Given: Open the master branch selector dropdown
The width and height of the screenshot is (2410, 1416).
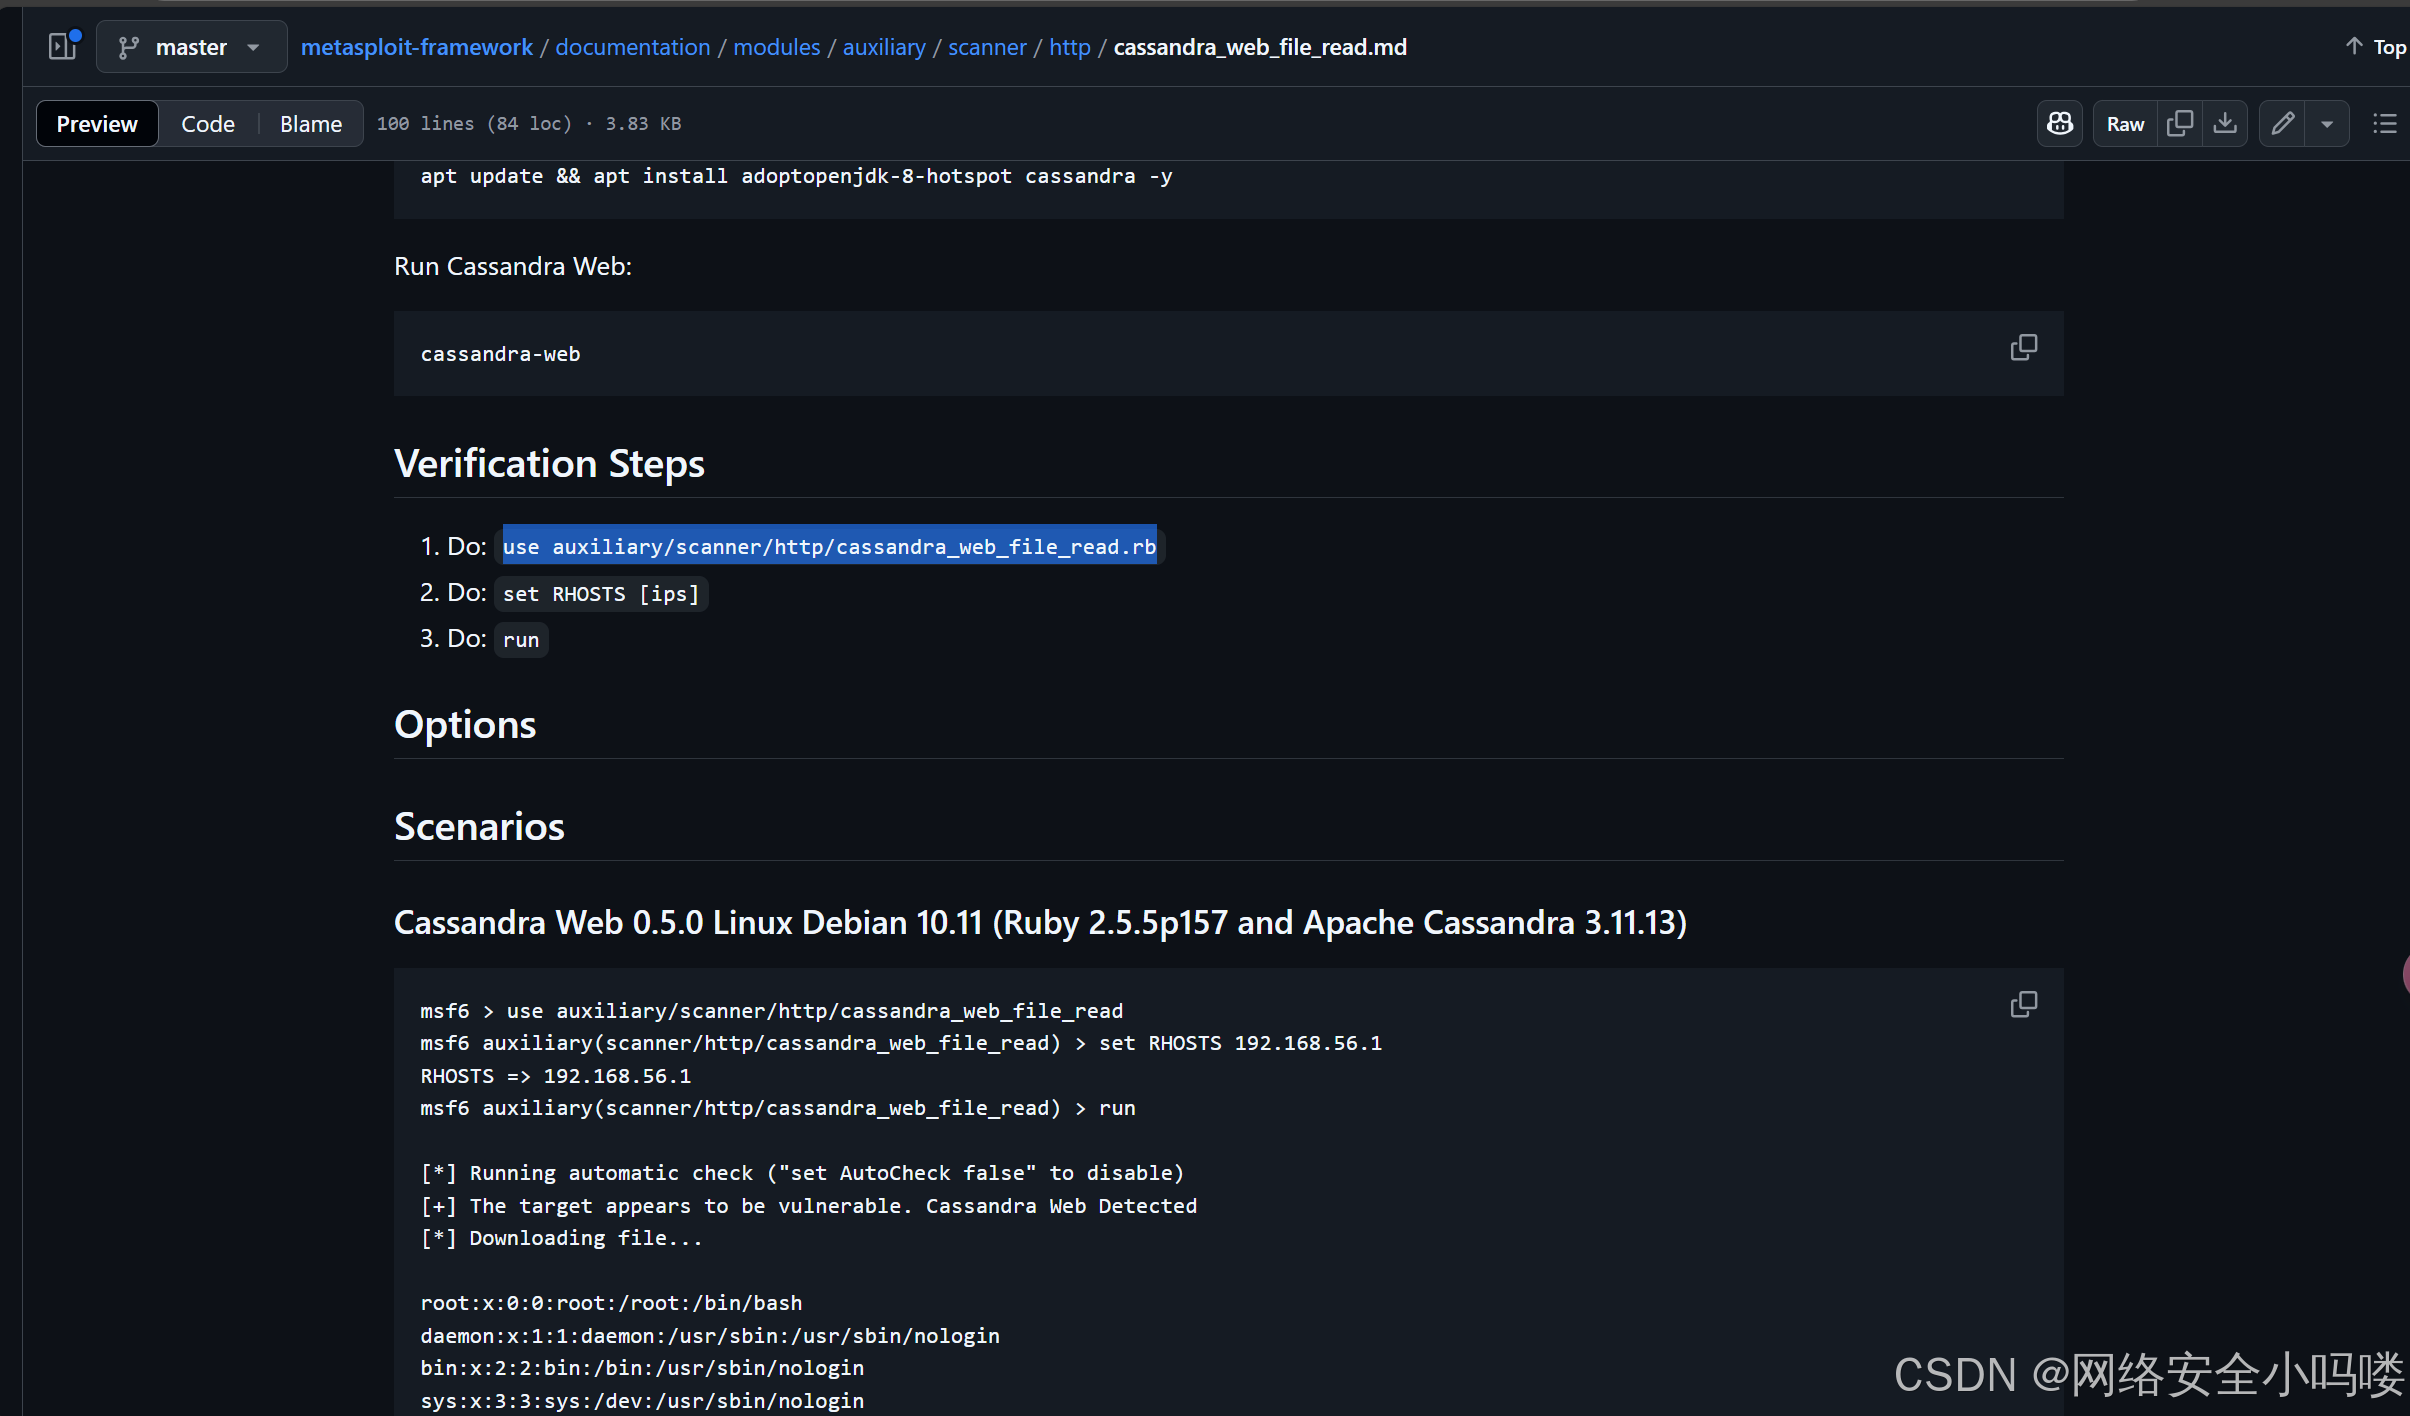Looking at the screenshot, I should pyautogui.click(x=190, y=47).
